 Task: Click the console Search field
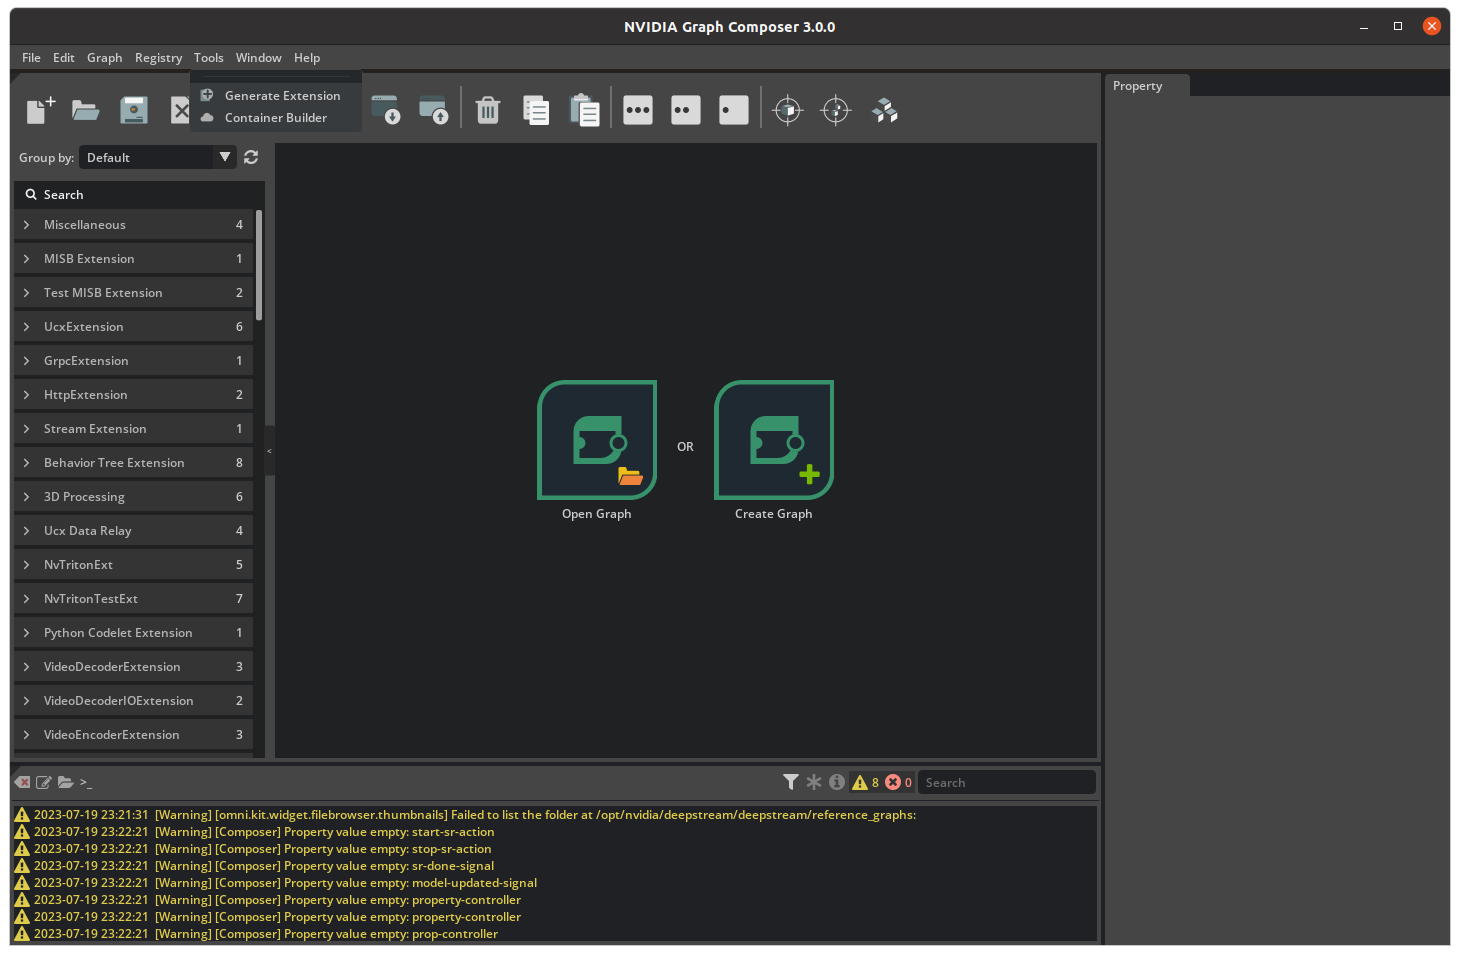[1006, 782]
